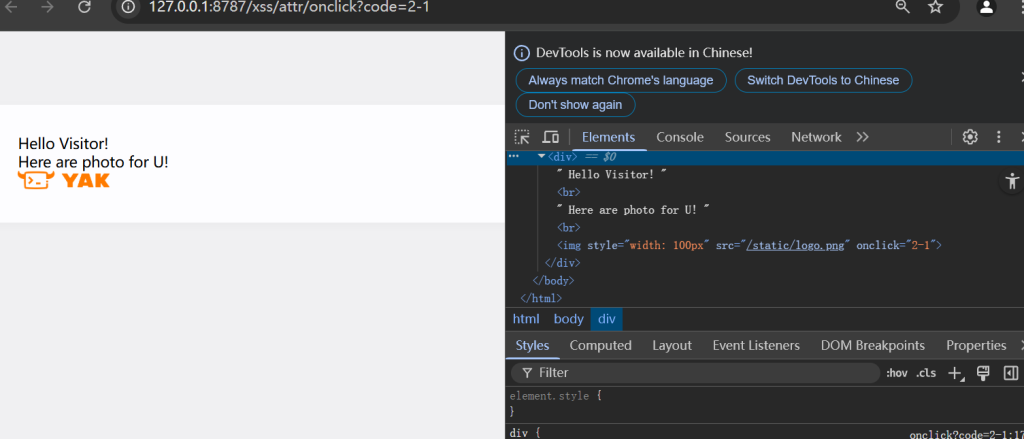The image size is (1024, 439).
Task: Open the DevTools three-dot customize menu
Action: [x=998, y=137]
